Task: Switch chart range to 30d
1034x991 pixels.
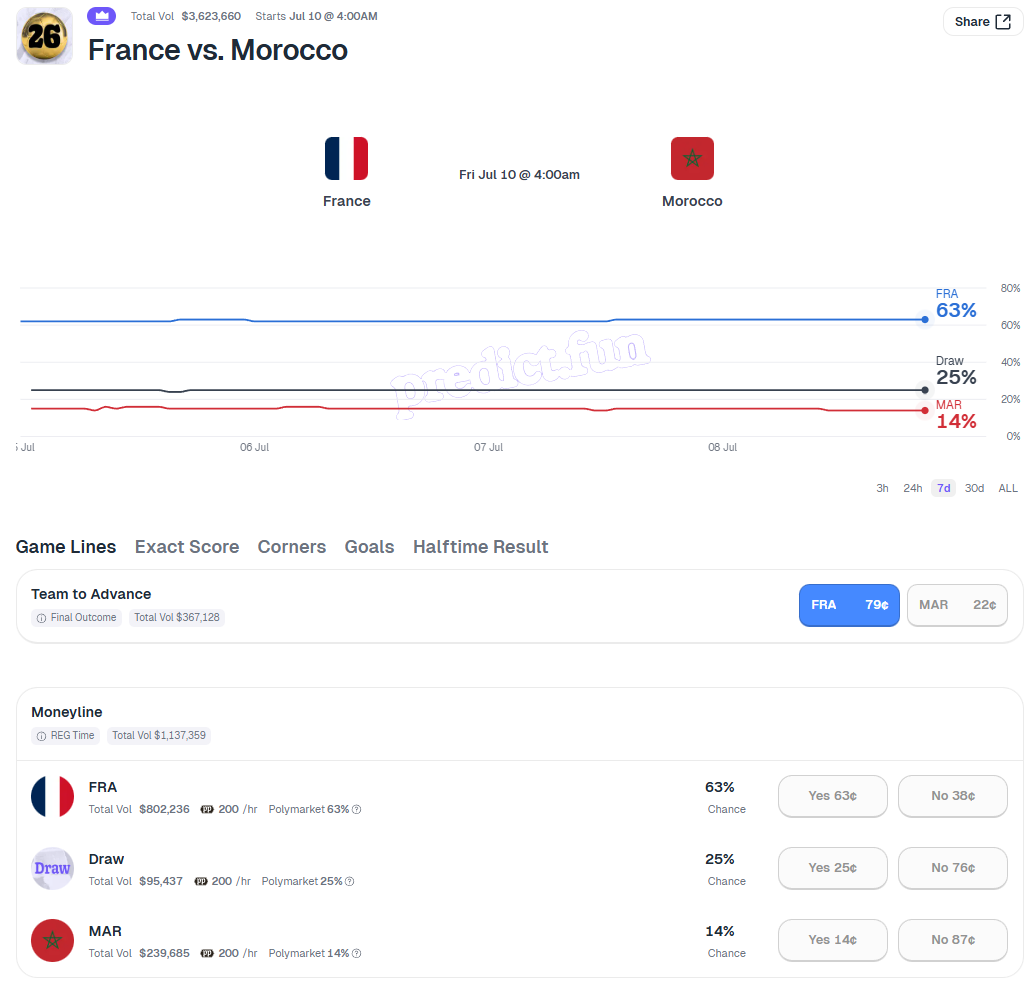Action: pos(974,488)
